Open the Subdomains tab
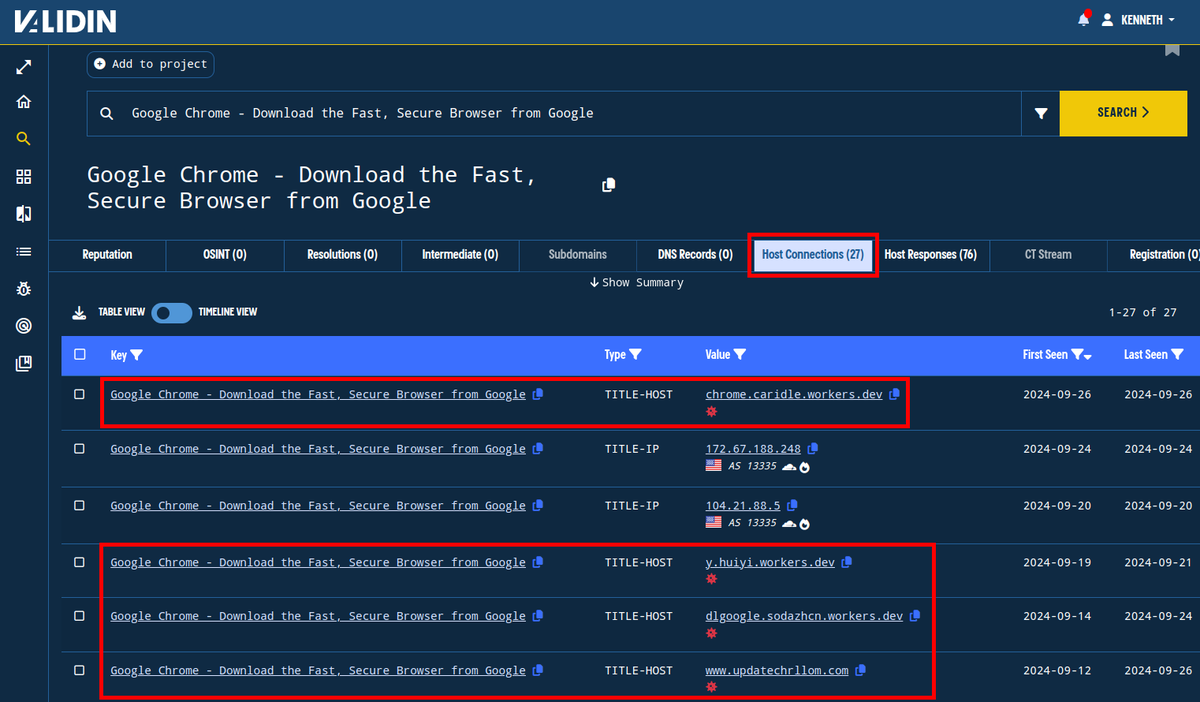This screenshot has height=702, width=1200. tap(578, 255)
